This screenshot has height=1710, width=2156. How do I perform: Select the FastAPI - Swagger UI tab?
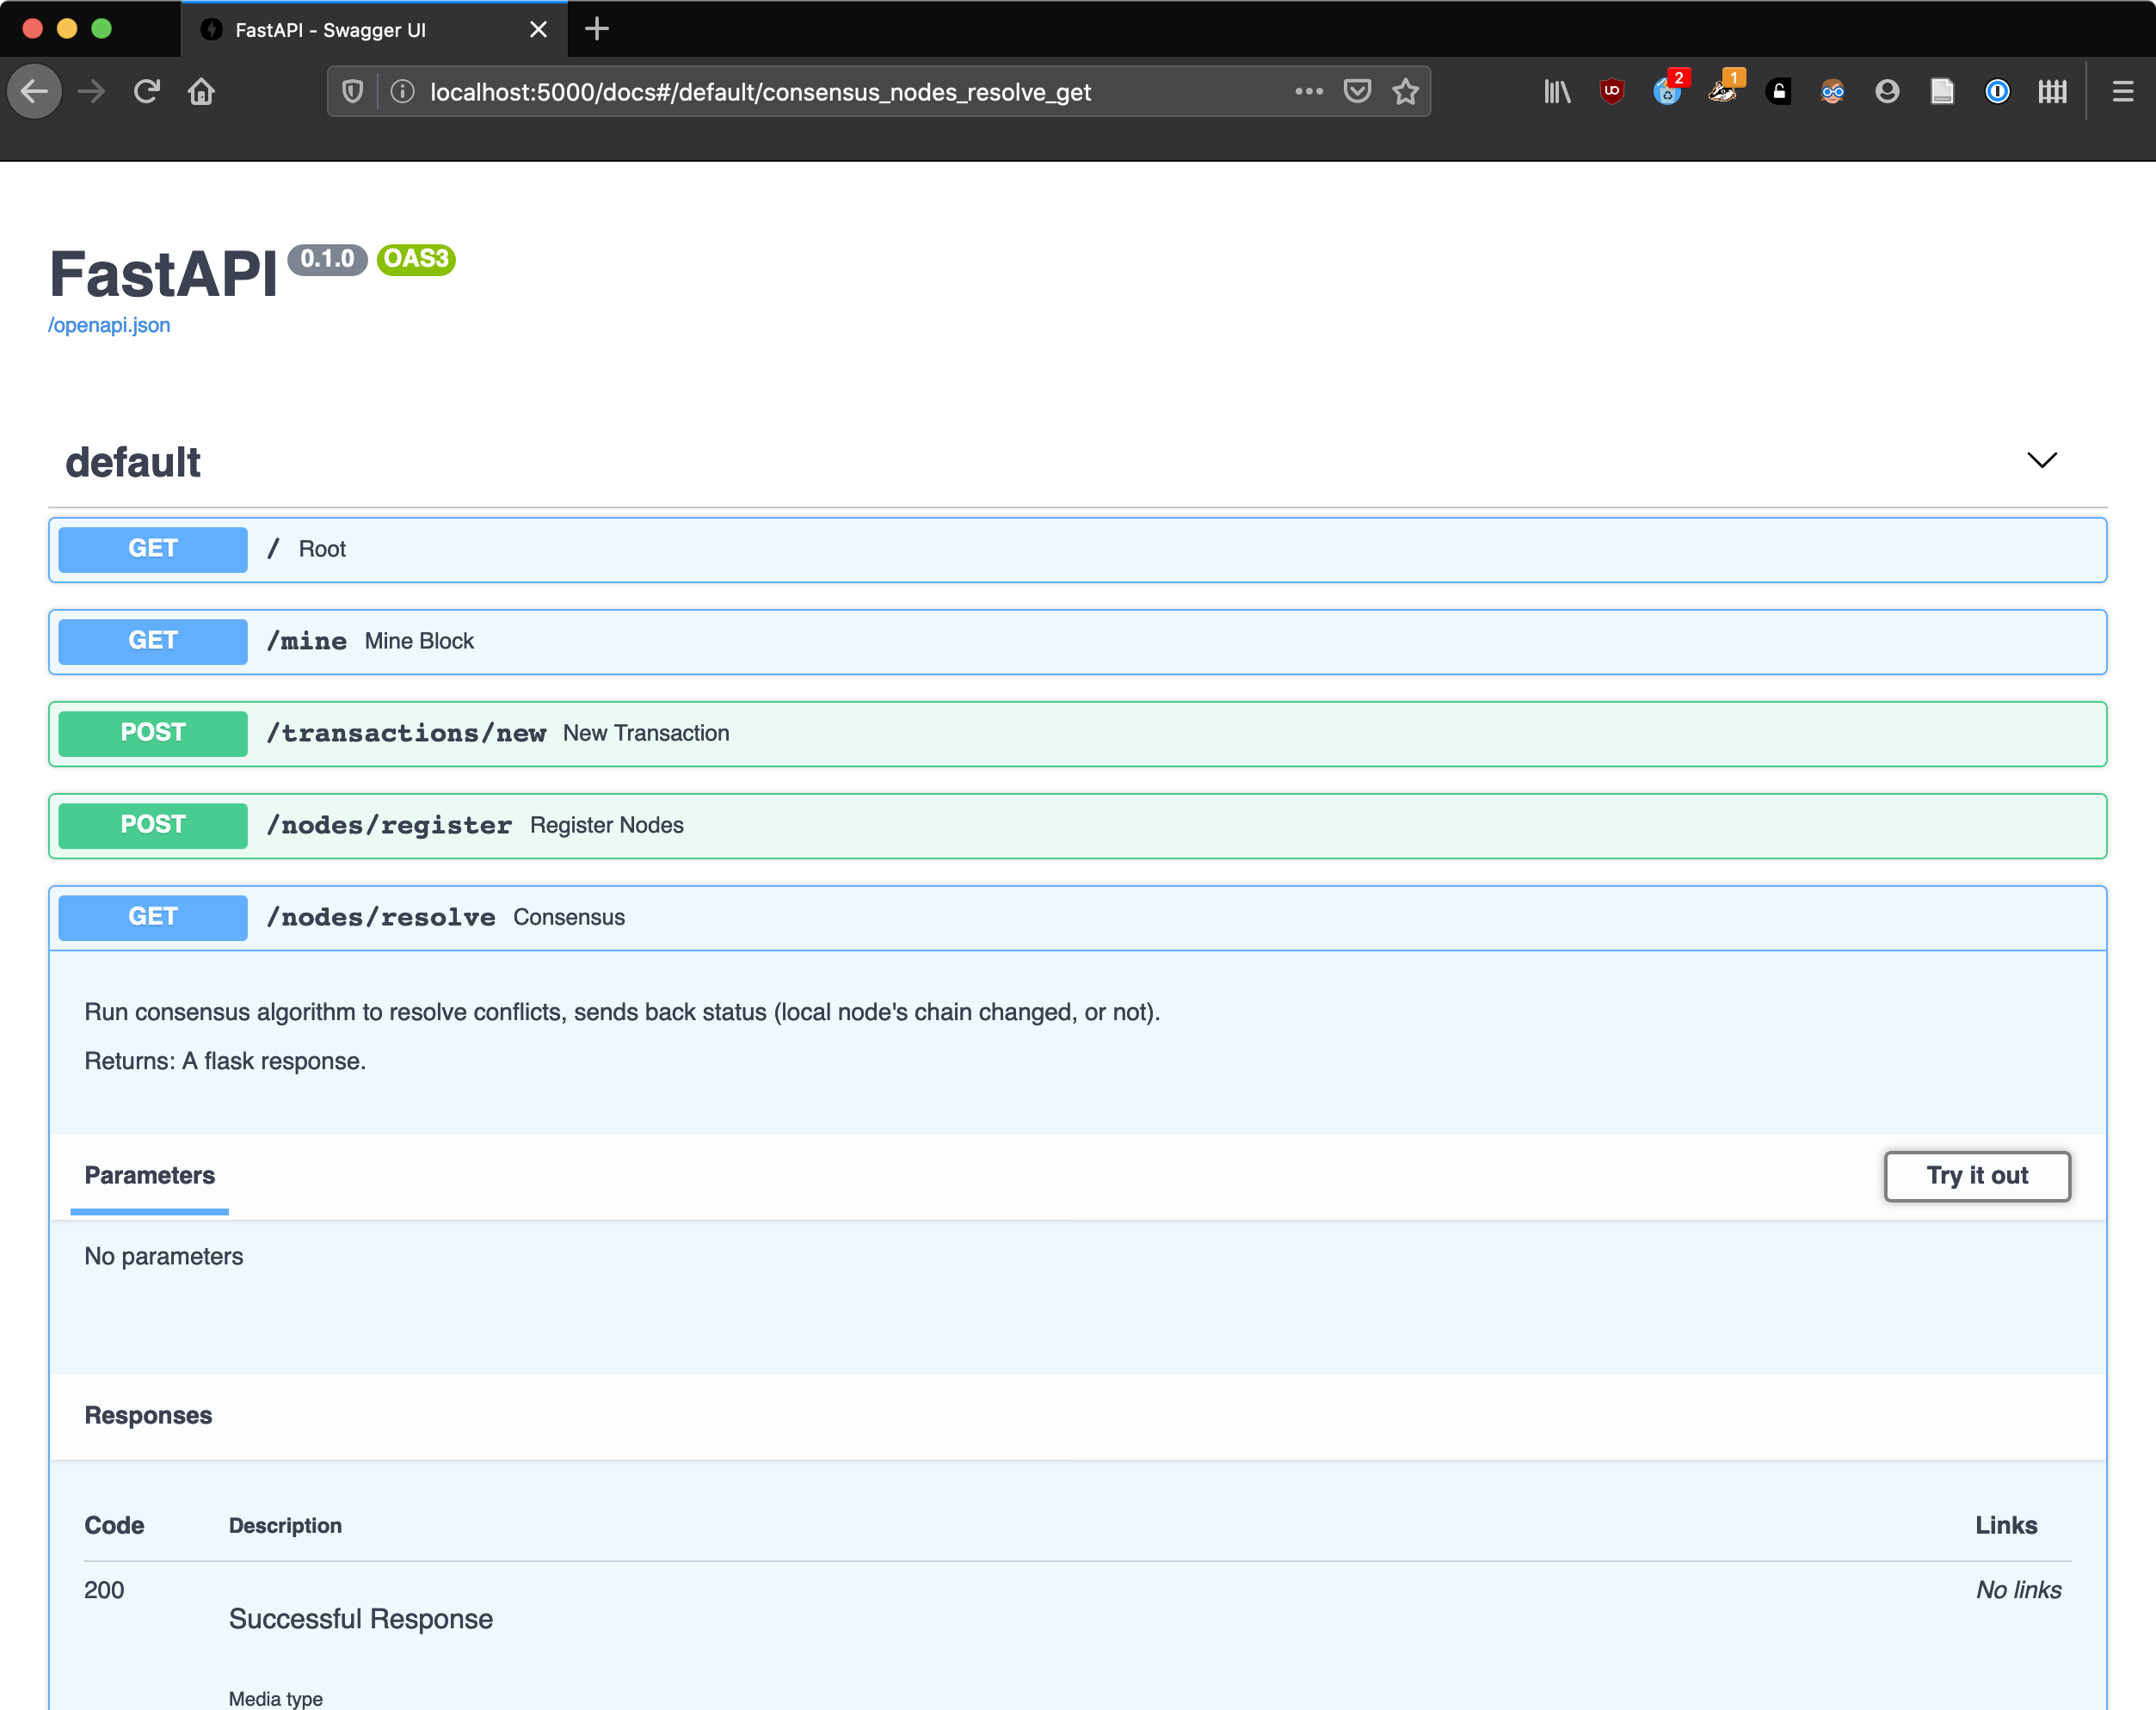(x=374, y=29)
